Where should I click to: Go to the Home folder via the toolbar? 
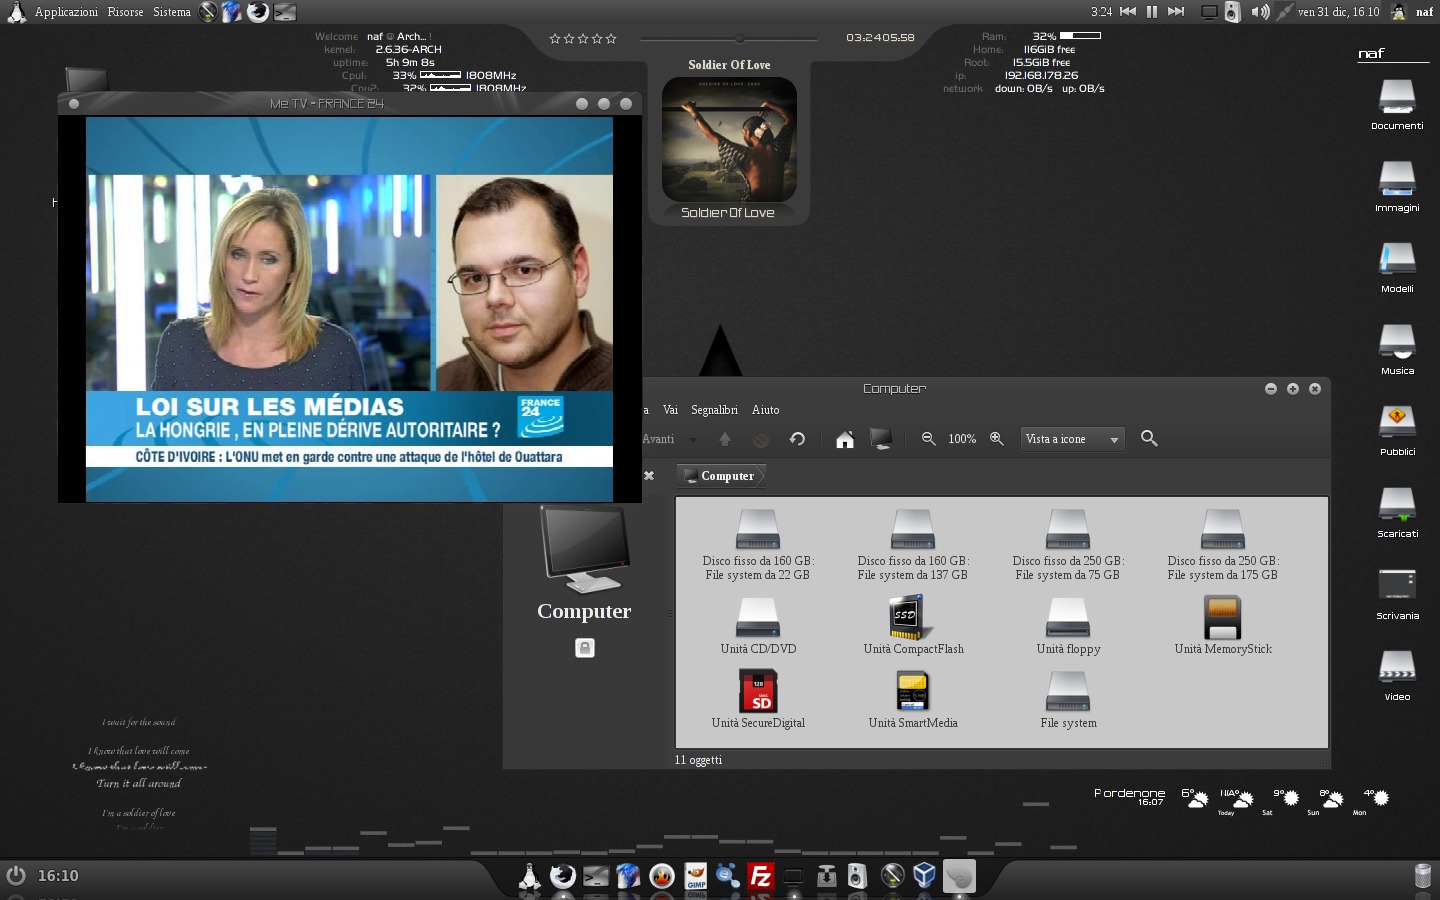click(845, 439)
